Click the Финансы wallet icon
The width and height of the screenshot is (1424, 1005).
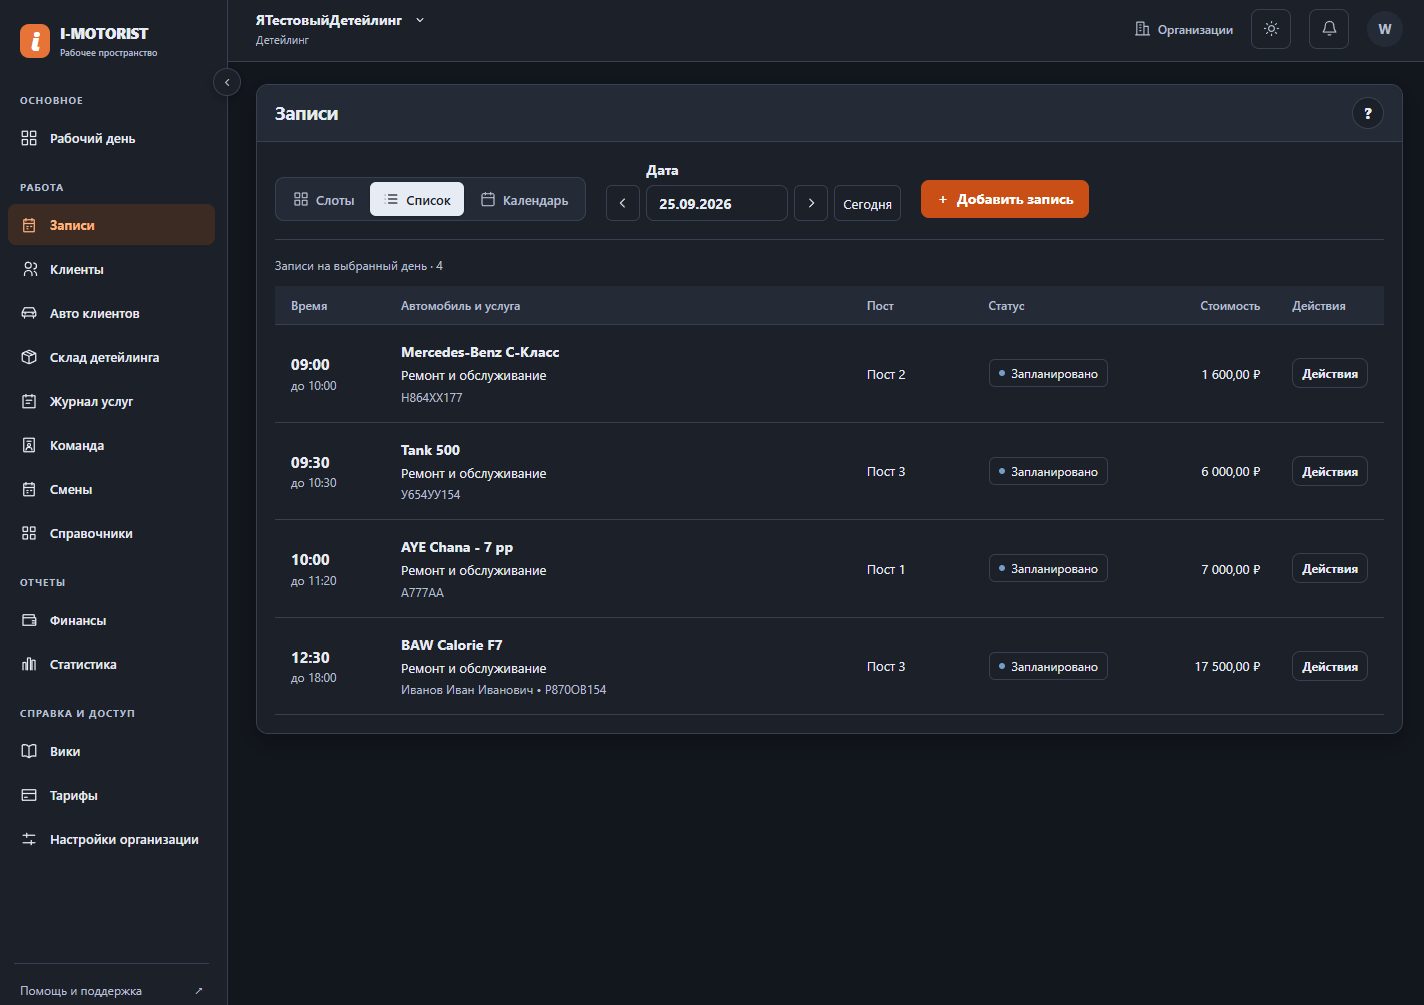(29, 620)
